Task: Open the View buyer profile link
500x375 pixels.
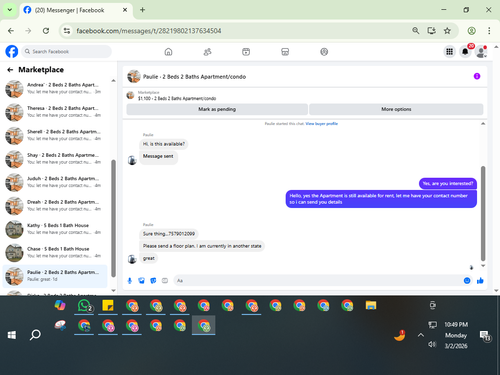Action: click(x=322, y=124)
